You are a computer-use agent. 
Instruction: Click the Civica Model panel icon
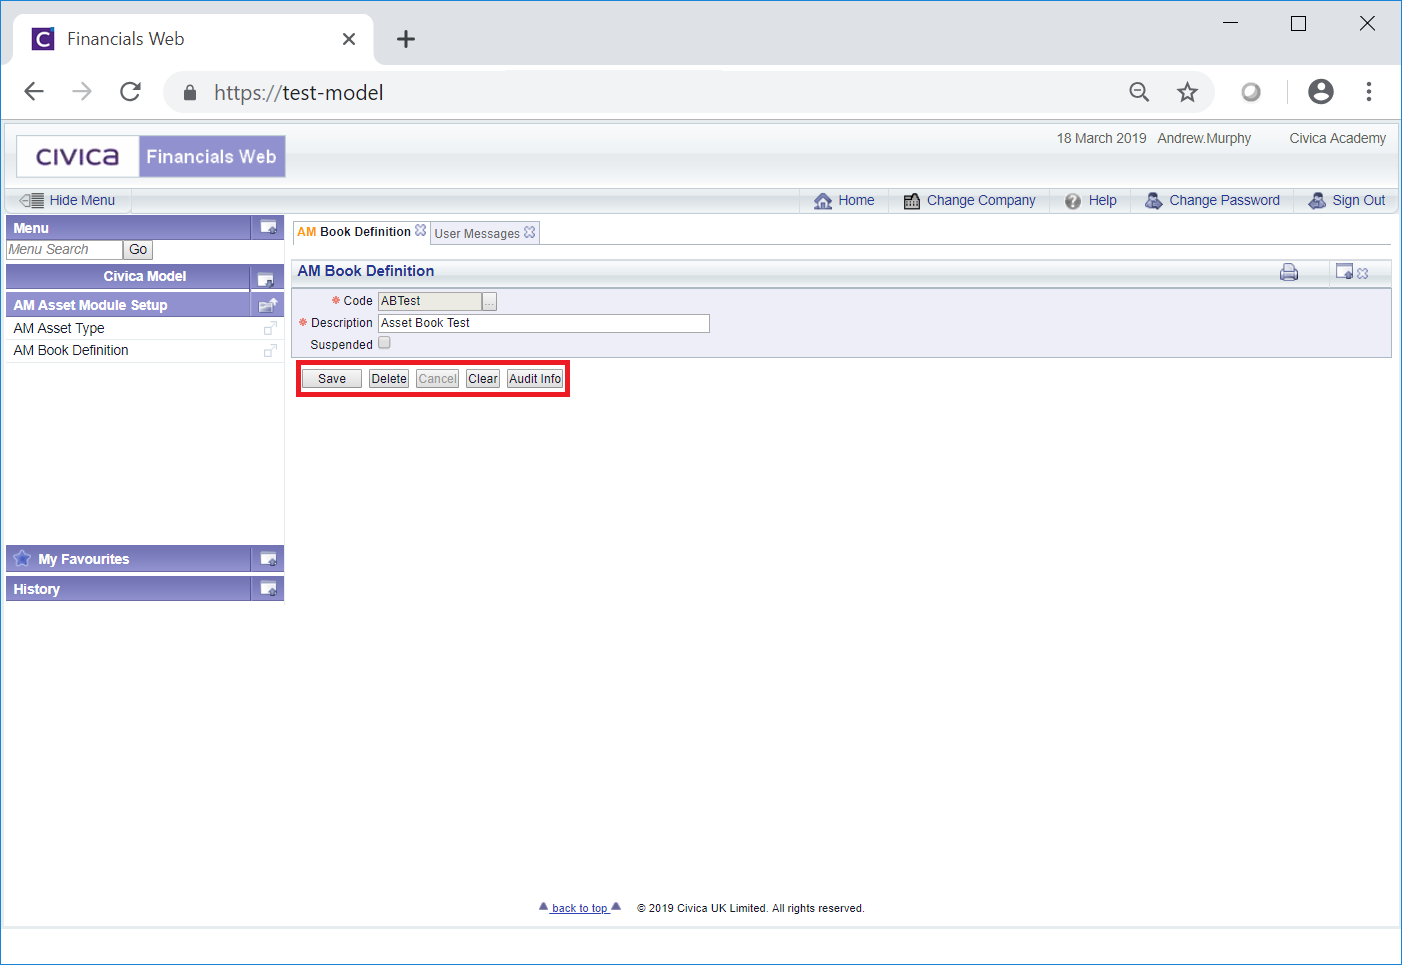[265, 279]
